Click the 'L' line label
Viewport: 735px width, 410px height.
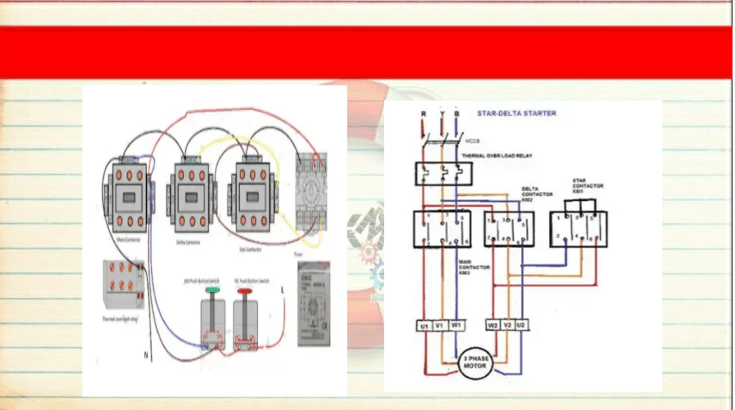tap(283, 291)
